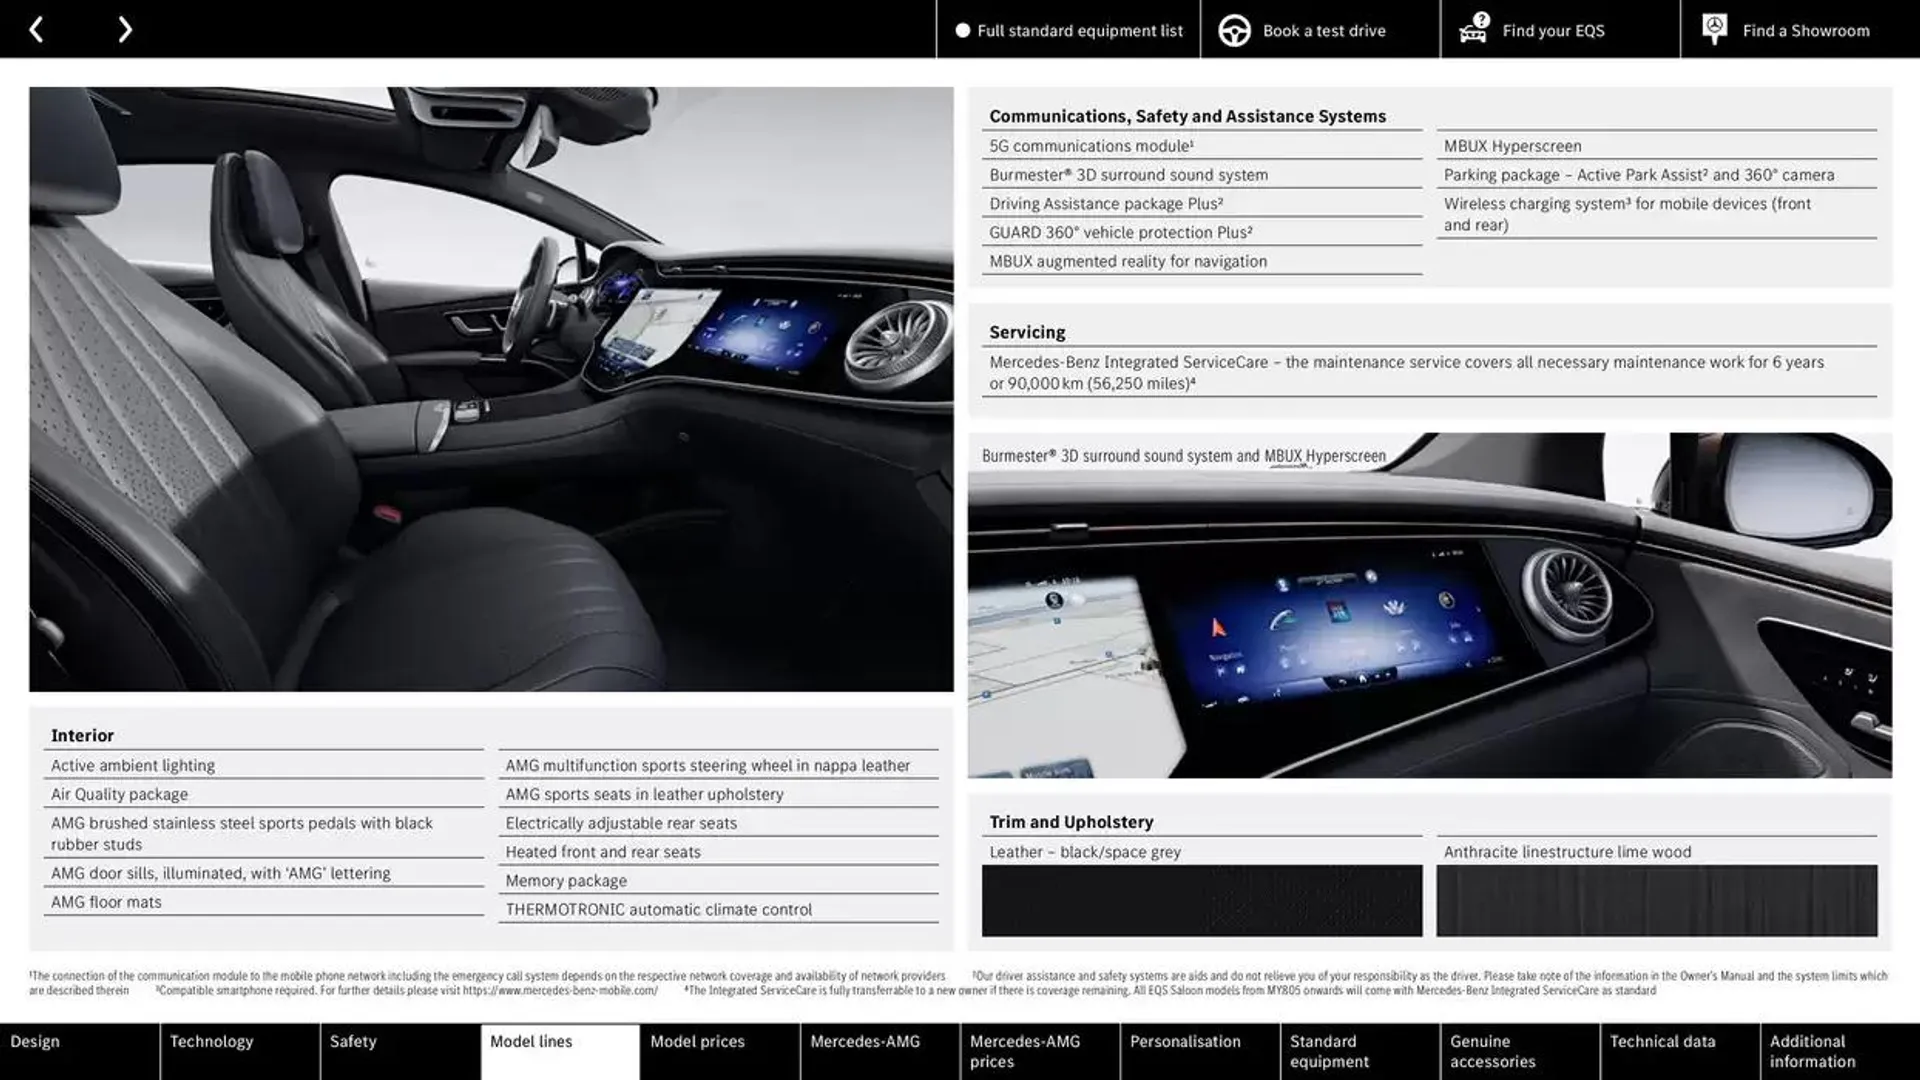Image resolution: width=1920 pixels, height=1080 pixels.
Task: Select the Technology tab
Action: 210,1042
